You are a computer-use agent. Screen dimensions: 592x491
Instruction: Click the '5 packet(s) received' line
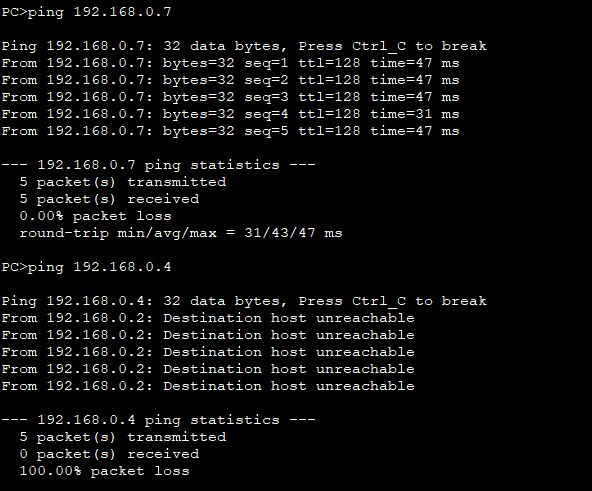coord(109,199)
